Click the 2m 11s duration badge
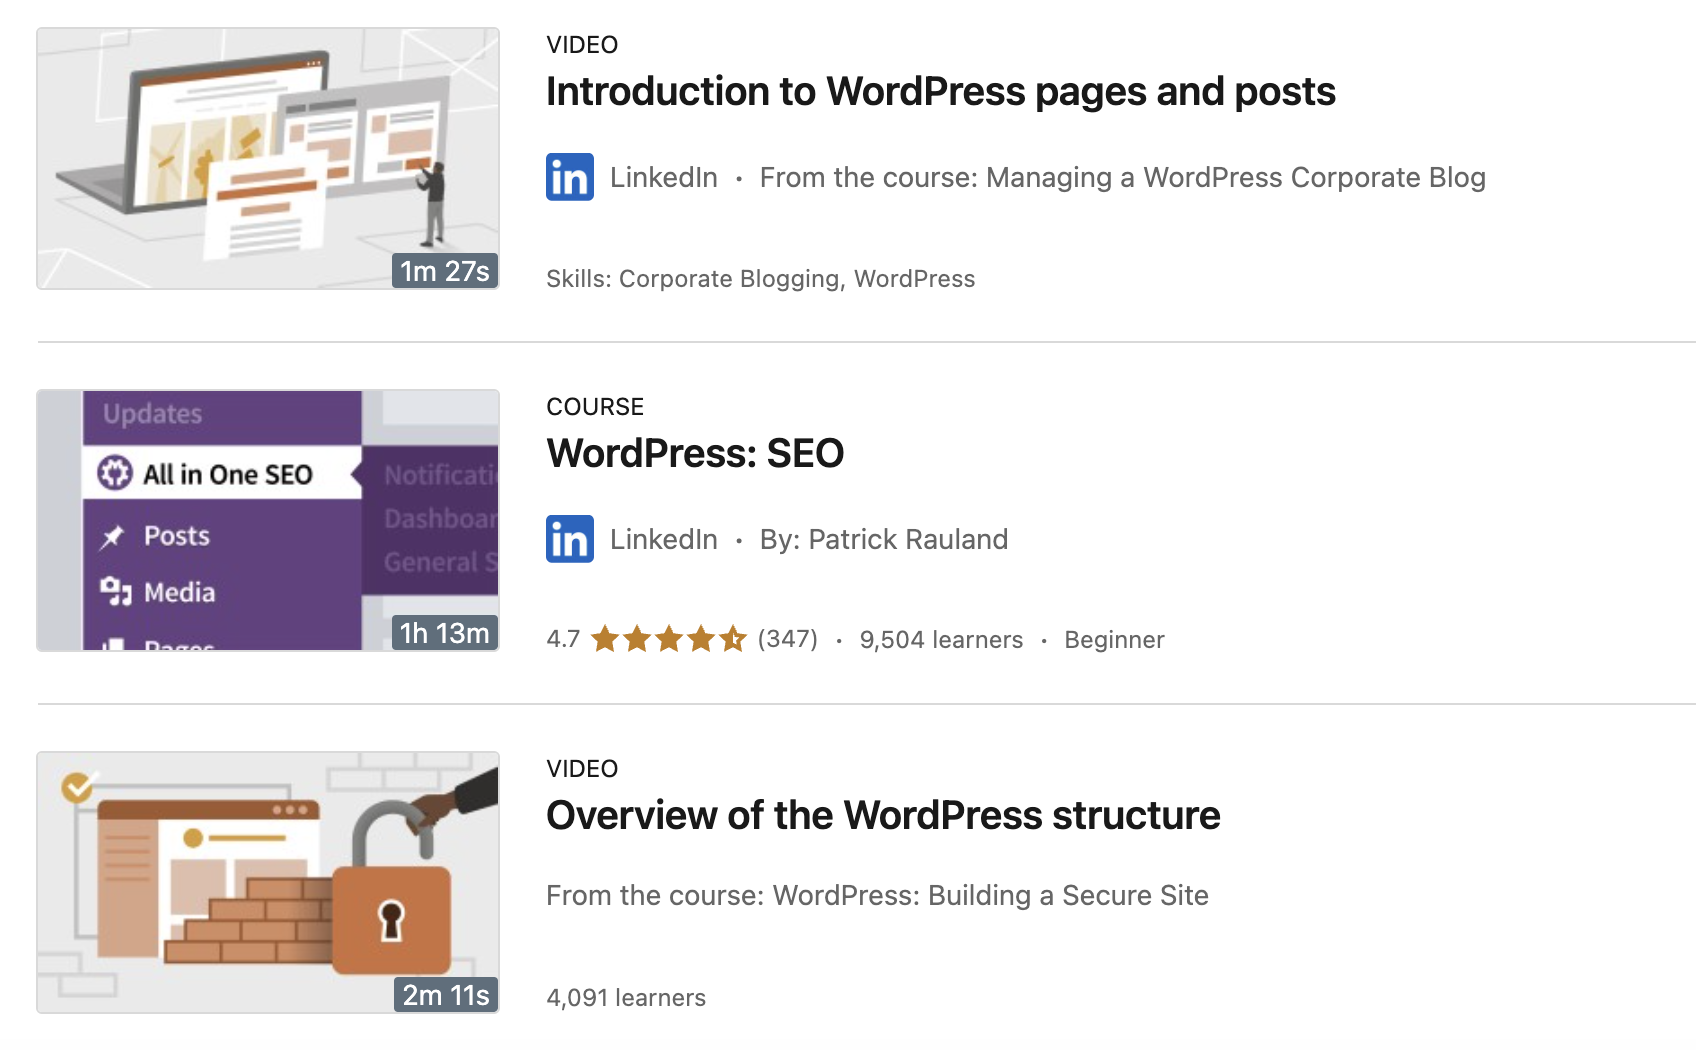Screen dimensions: 1696x1050 (x=445, y=995)
